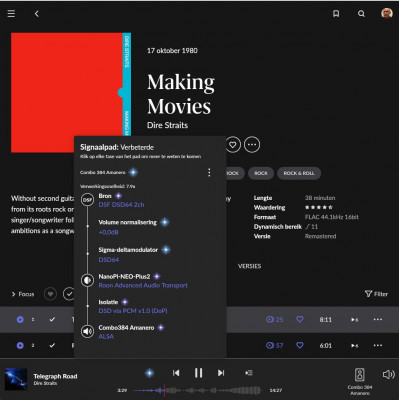The width and height of the screenshot is (399, 400).
Task: Click signal path star in playback bar
Action: click(149, 373)
